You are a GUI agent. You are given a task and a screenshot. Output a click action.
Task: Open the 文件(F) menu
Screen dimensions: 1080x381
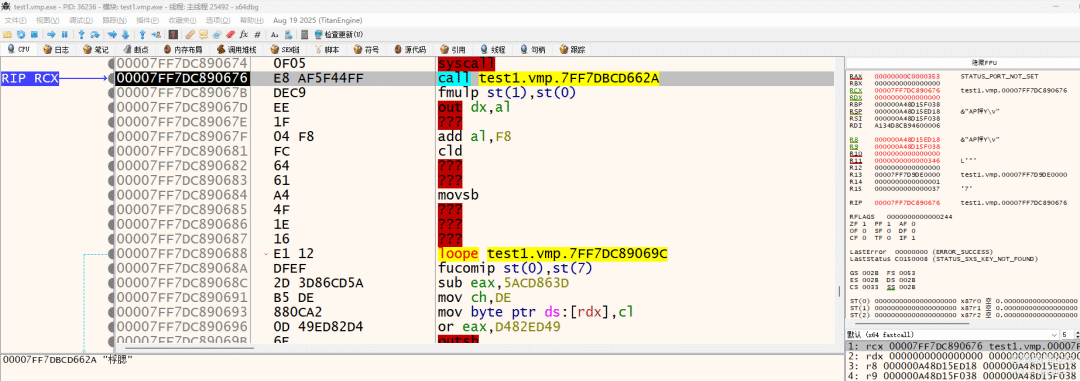coord(16,20)
